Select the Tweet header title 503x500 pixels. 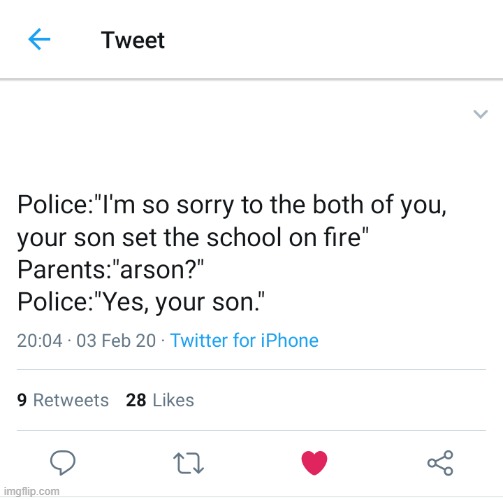(133, 40)
